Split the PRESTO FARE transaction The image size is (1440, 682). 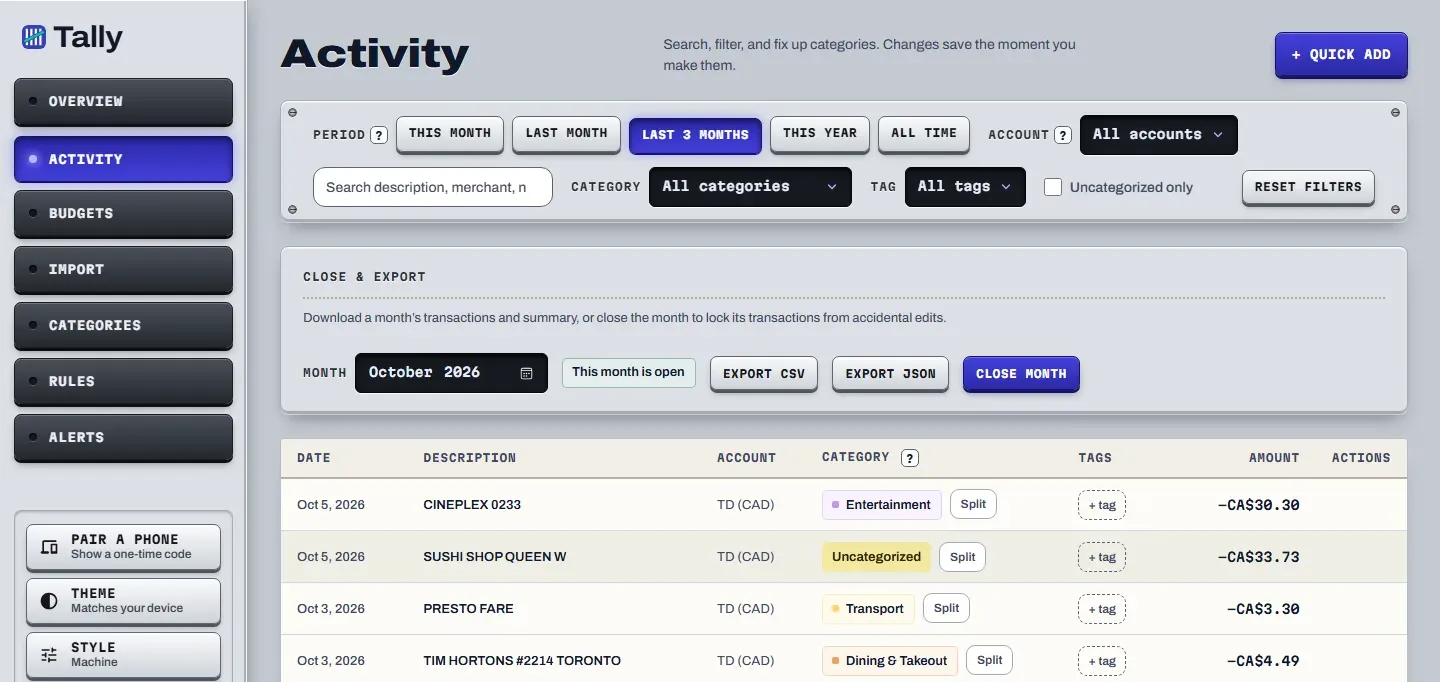tap(946, 608)
